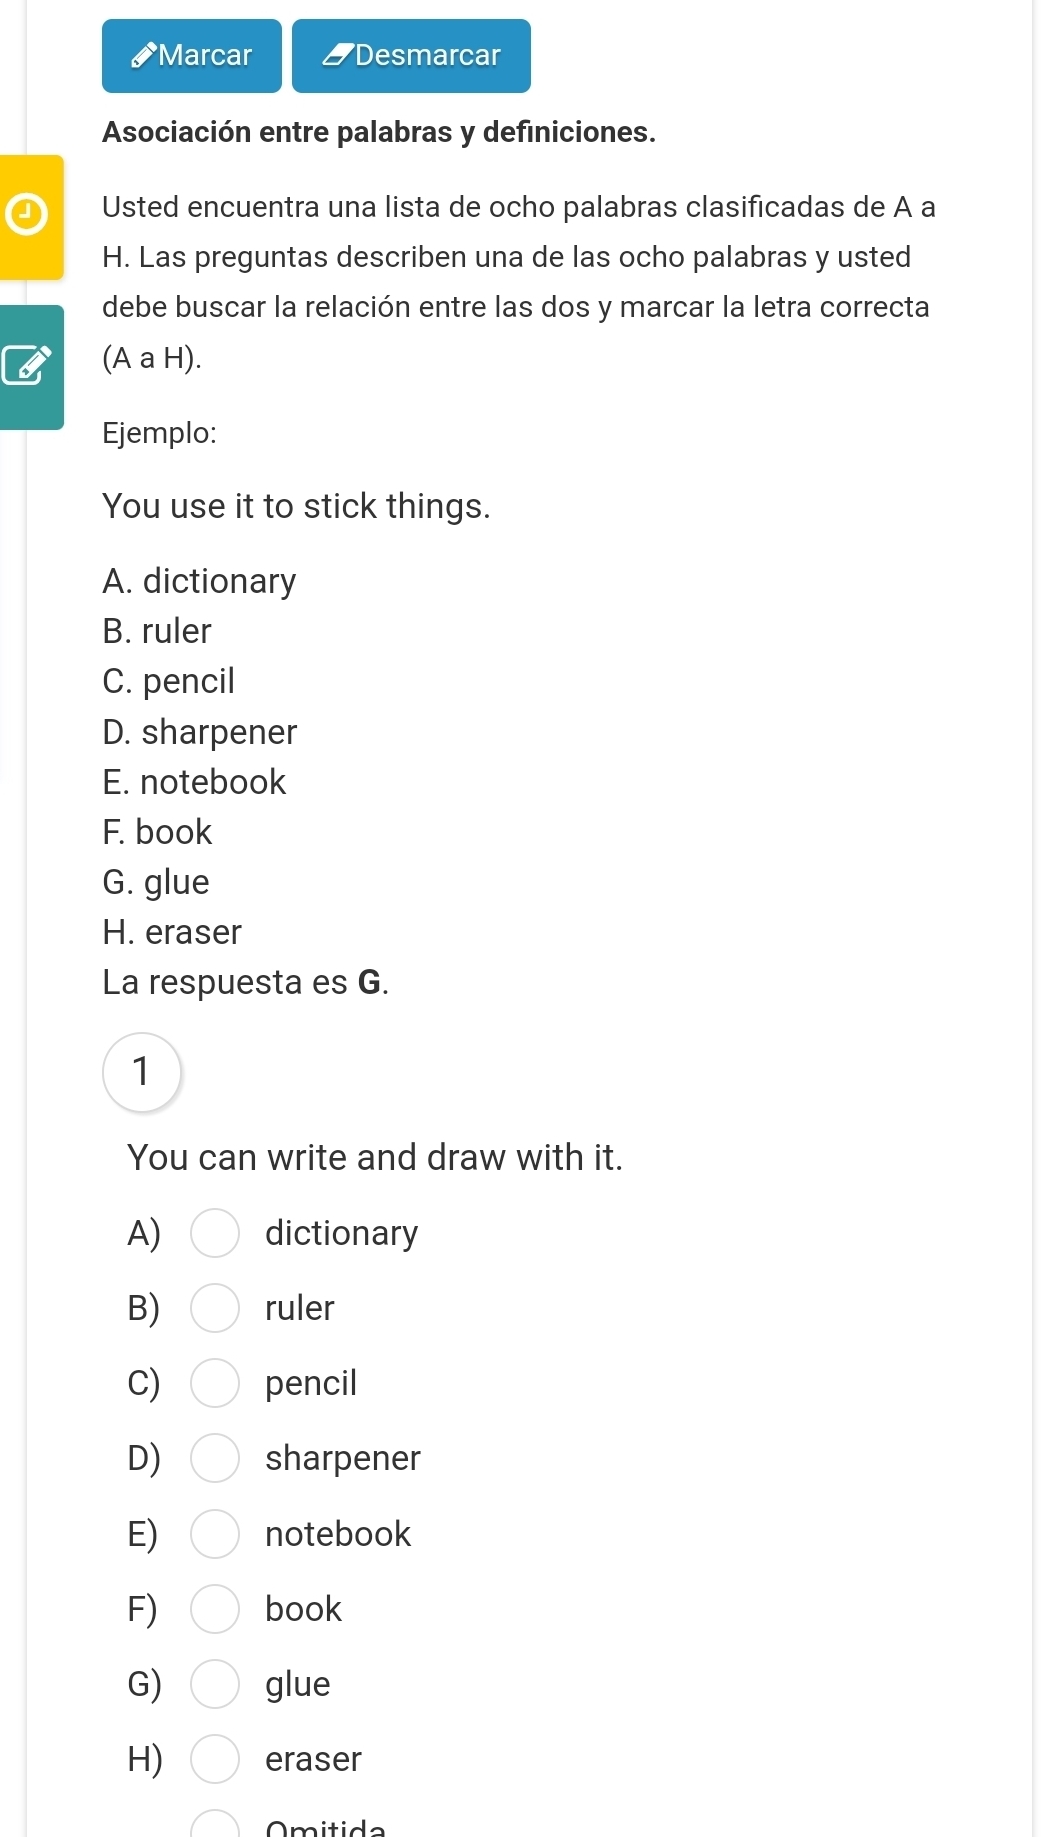Click the 'glue' answer label text
The height and width of the screenshot is (1837, 1044).
tap(298, 1684)
